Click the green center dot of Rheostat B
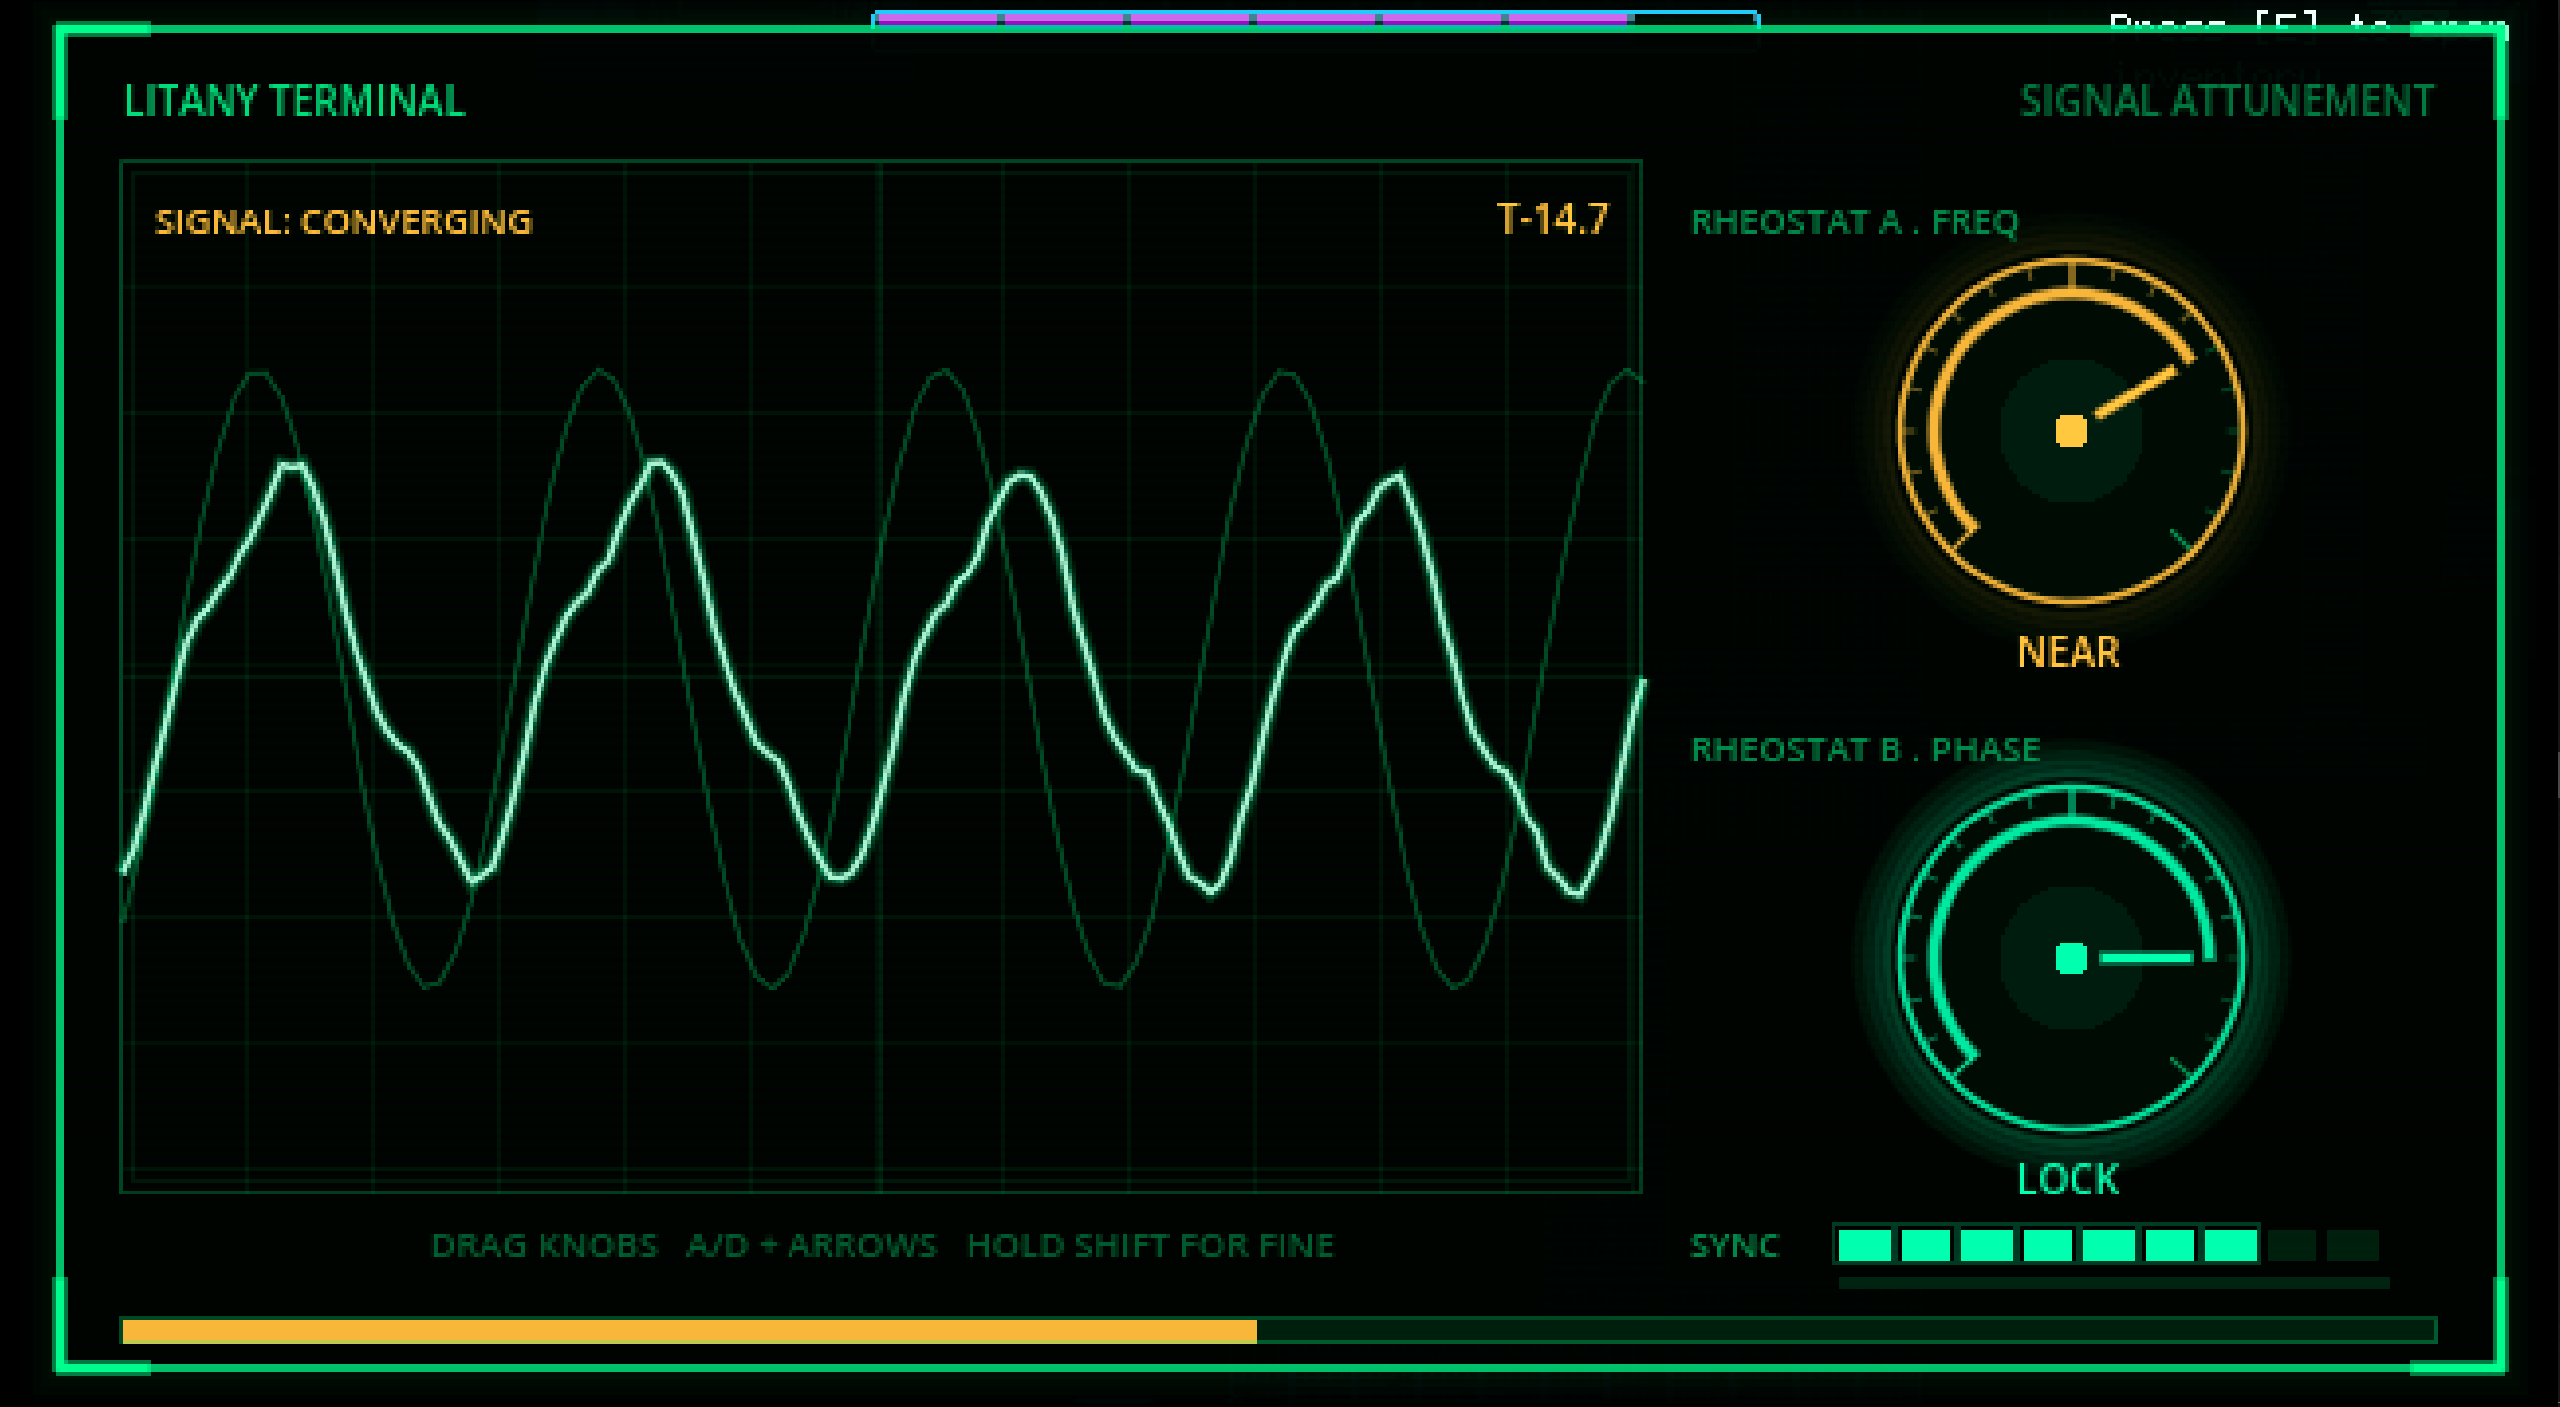Image resolution: width=2560 pixels, height=1407 pixels. [x=2071, y=958]
